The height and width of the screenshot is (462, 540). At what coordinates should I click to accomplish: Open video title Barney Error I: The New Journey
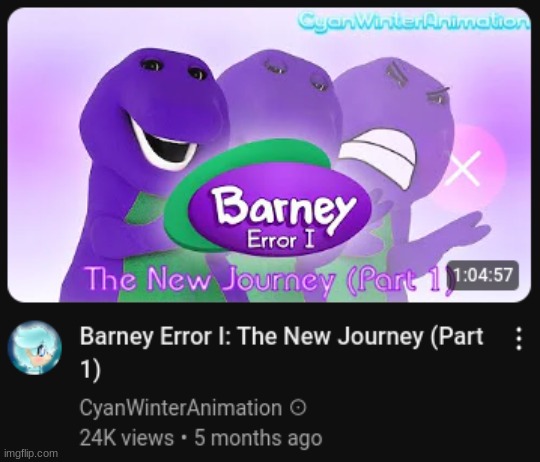click(x=282, y=336)
